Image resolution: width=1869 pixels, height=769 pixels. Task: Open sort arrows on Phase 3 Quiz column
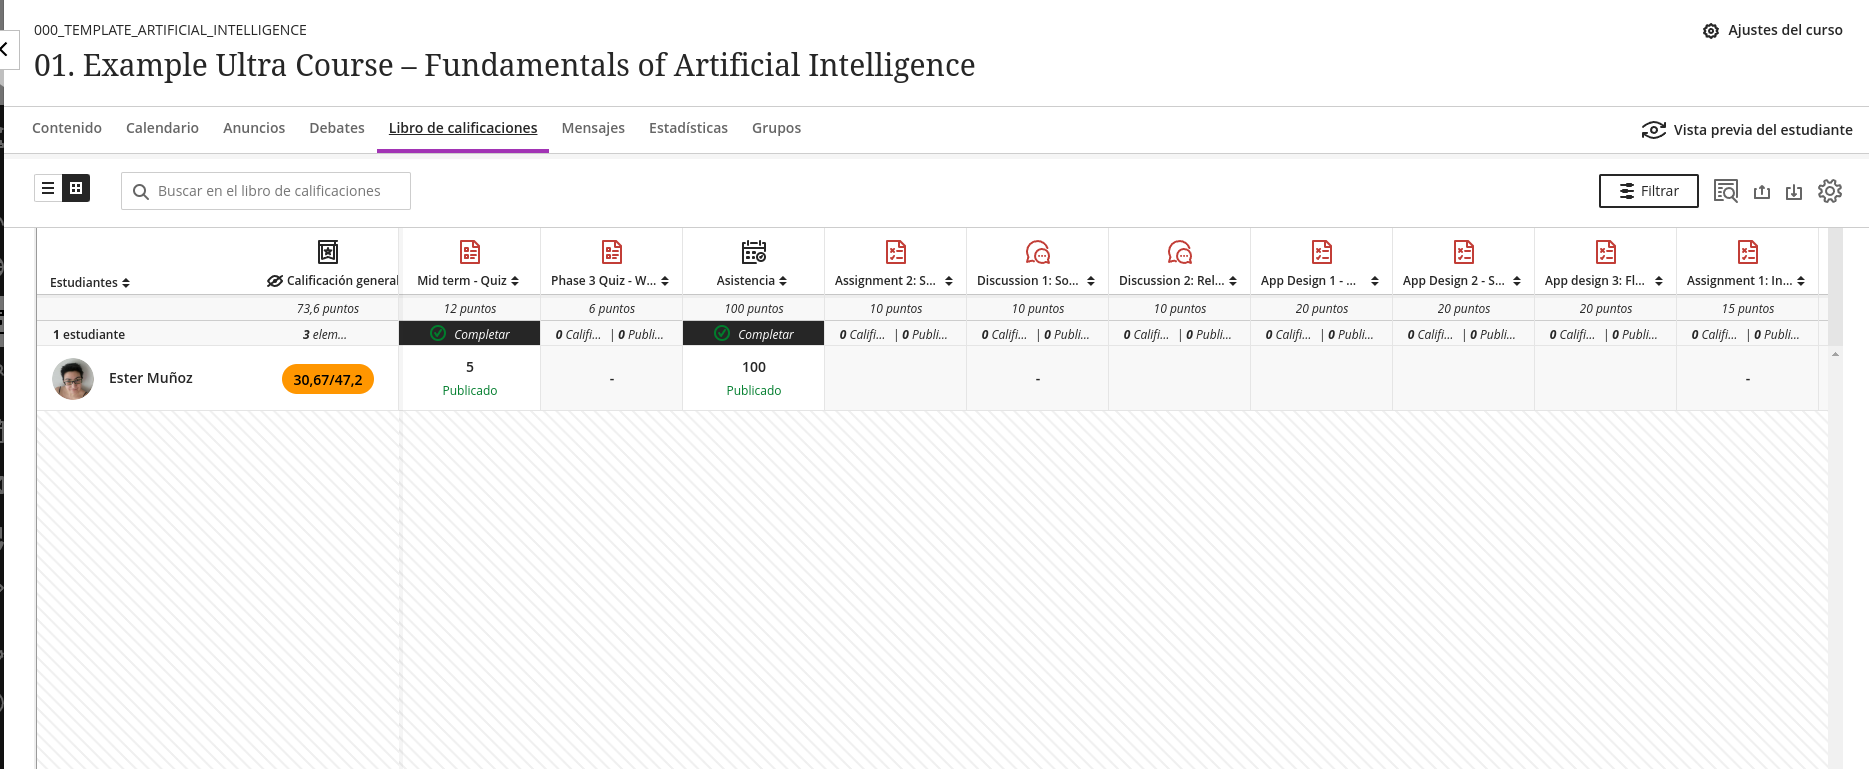(x=665, y=281)
